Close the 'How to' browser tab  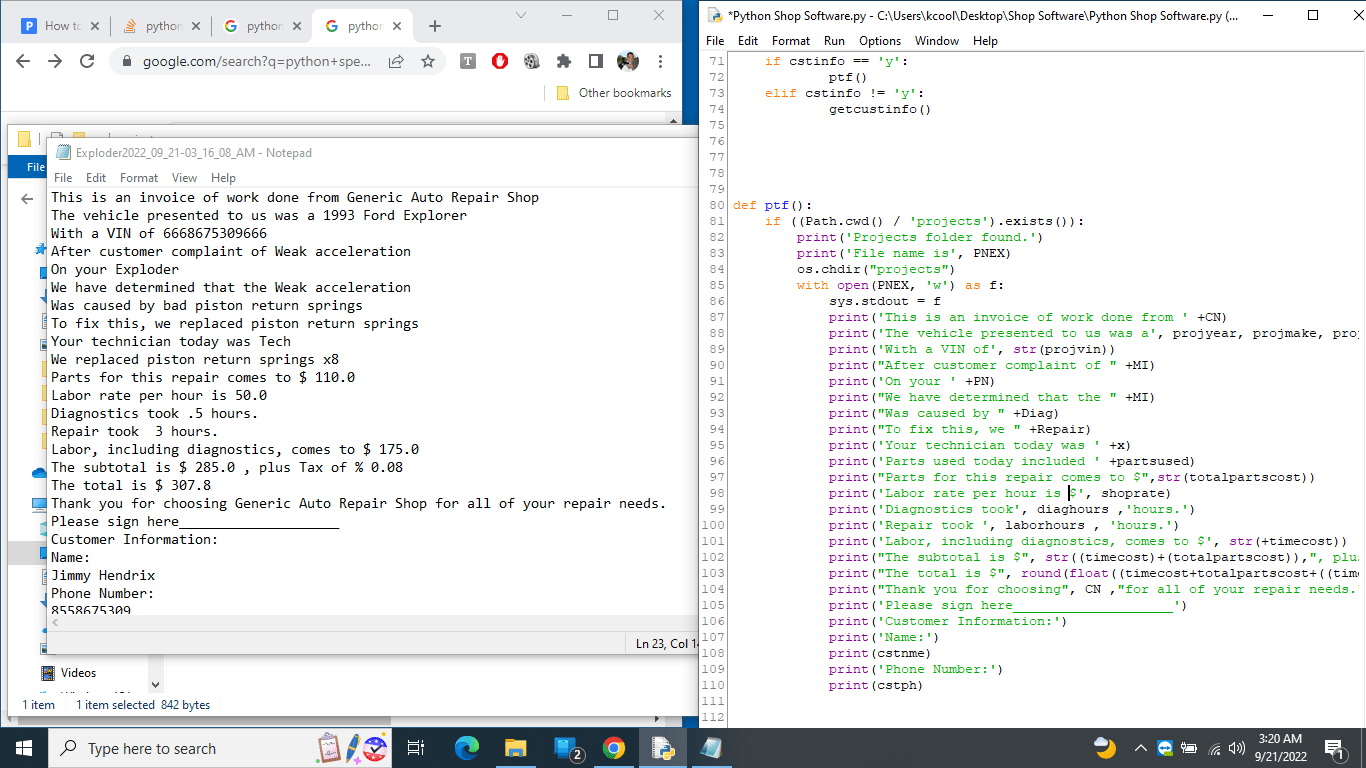[x=95, y=26]
